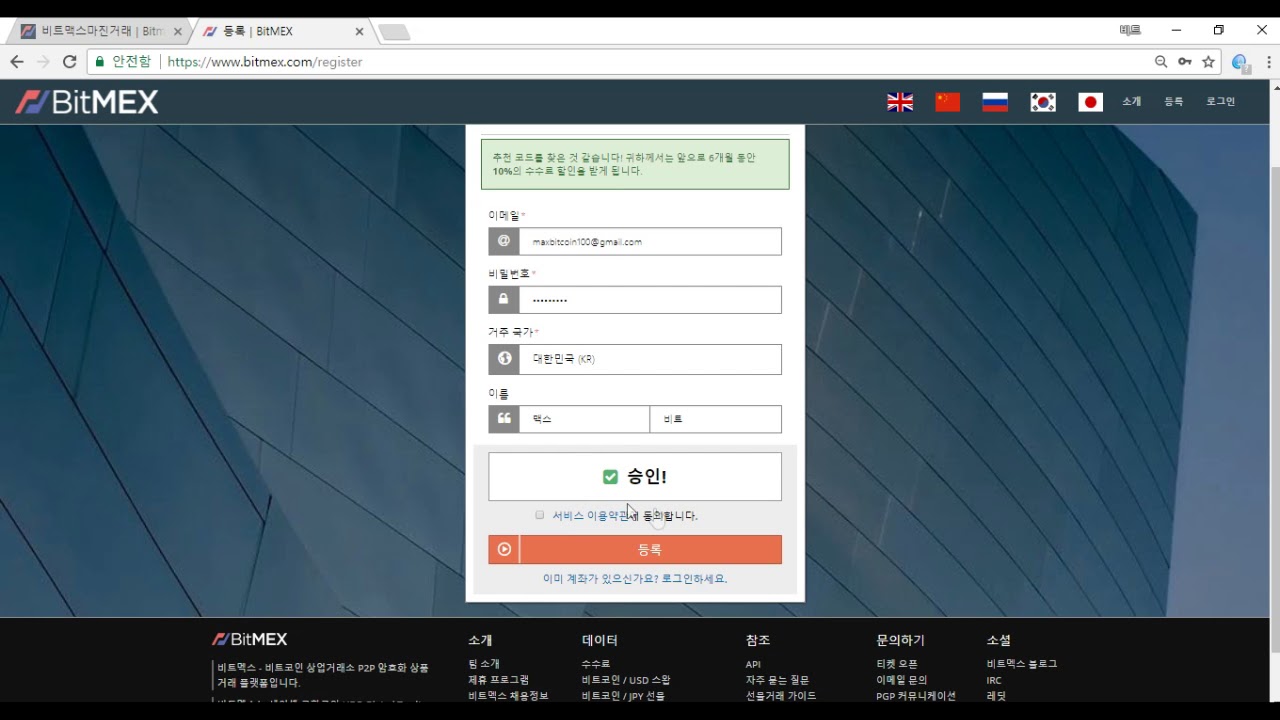The width and height of the screenshot is (1280, 720).
Task: Open Chrome three-dot menu
Action: pos(1267,62)
